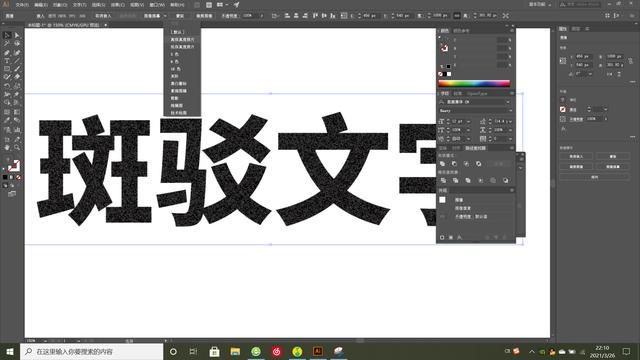
Task: Click the 裁剪图像 button in control bar
Action: click(204, 16)
